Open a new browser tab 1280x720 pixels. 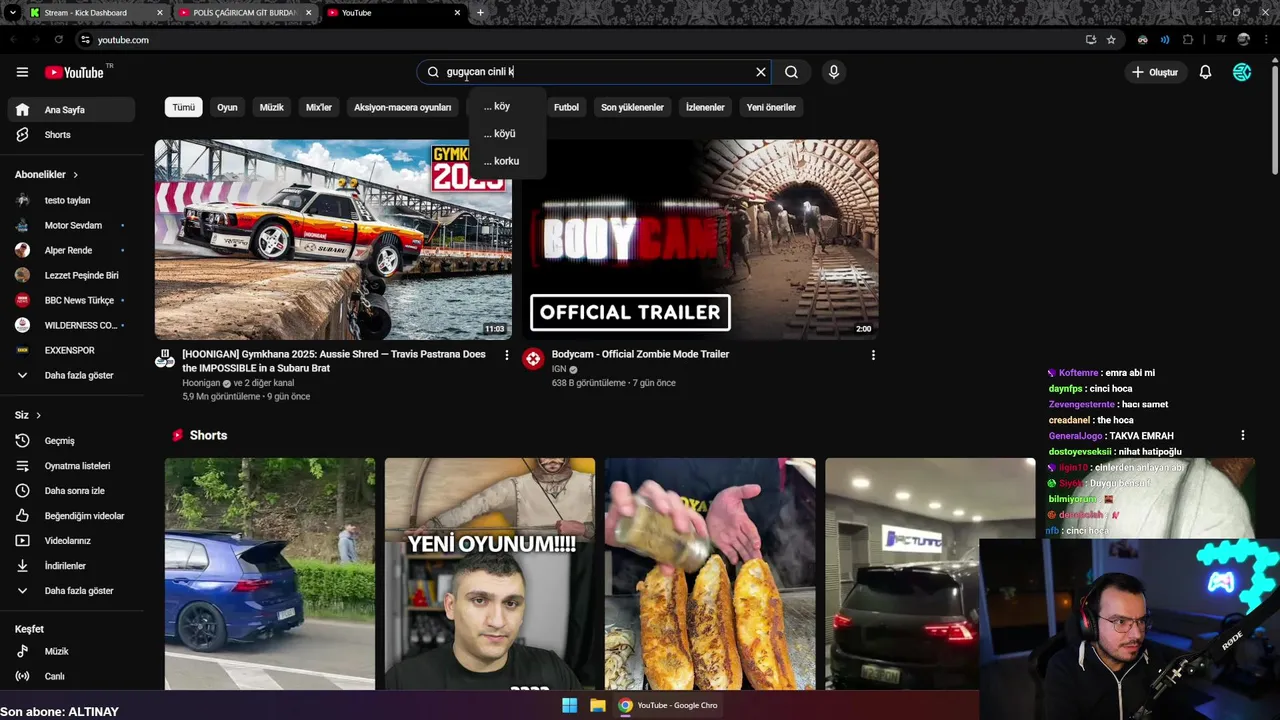coord(480,13)
